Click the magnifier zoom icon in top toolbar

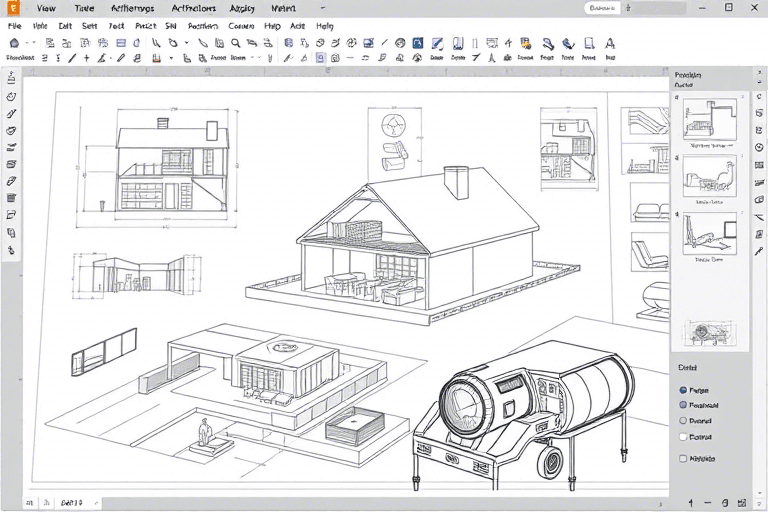point(235,44)
